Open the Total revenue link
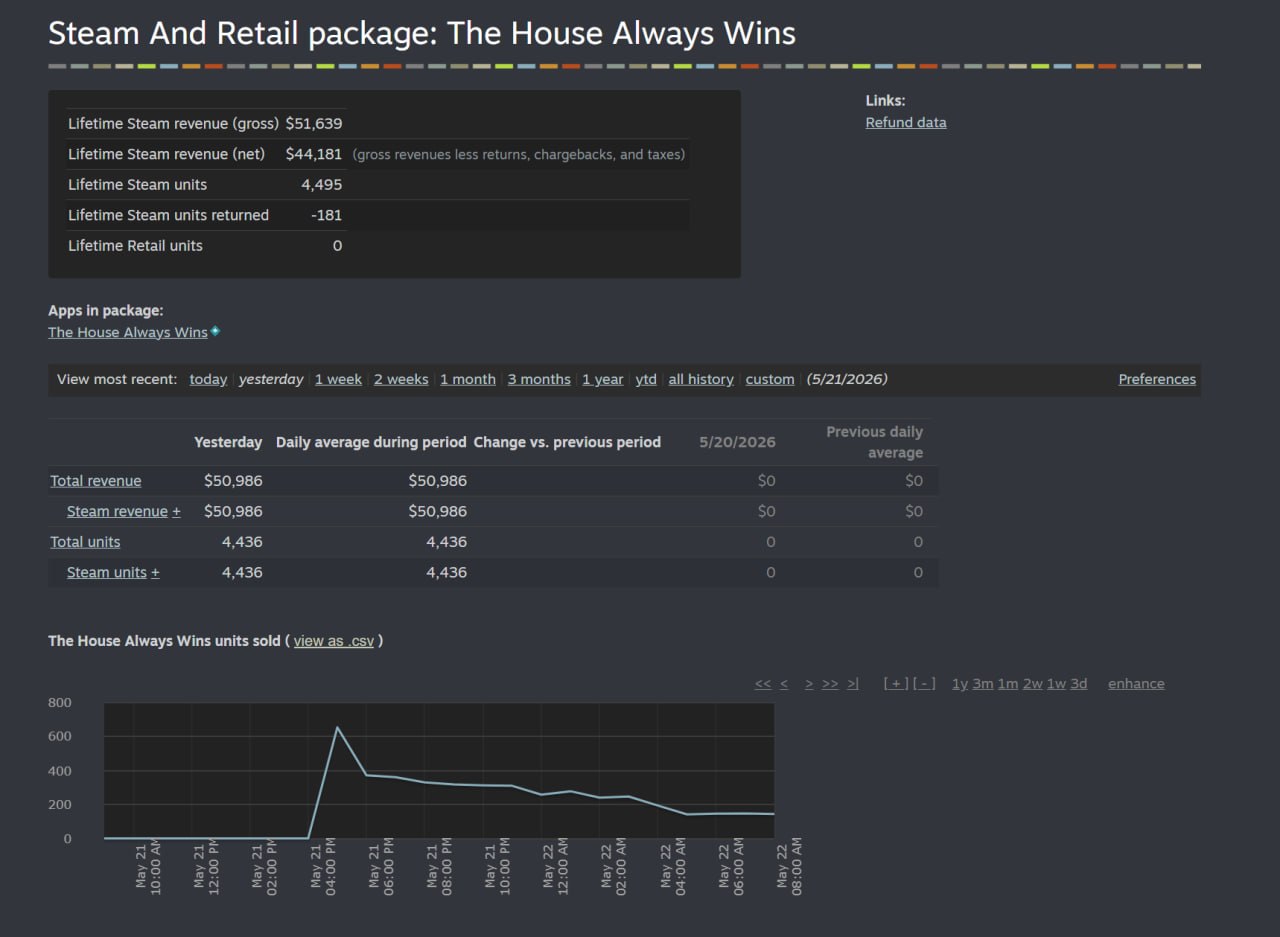Viewport: 1280px width, 937px height. click(x=96, y=481)
